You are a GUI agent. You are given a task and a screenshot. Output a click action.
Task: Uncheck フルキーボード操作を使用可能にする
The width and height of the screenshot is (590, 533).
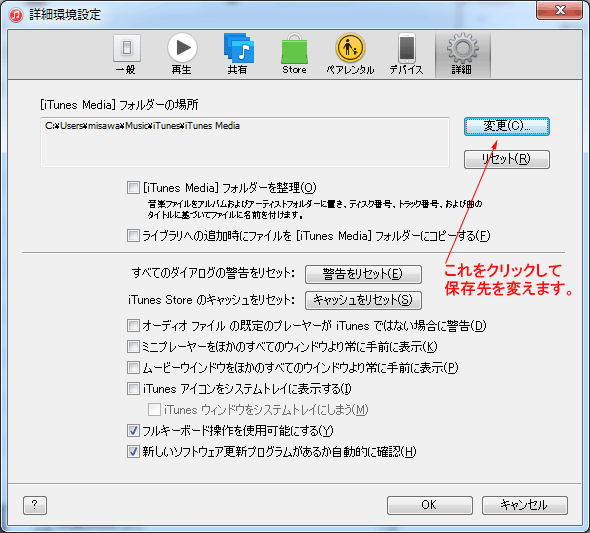point(133,430)
